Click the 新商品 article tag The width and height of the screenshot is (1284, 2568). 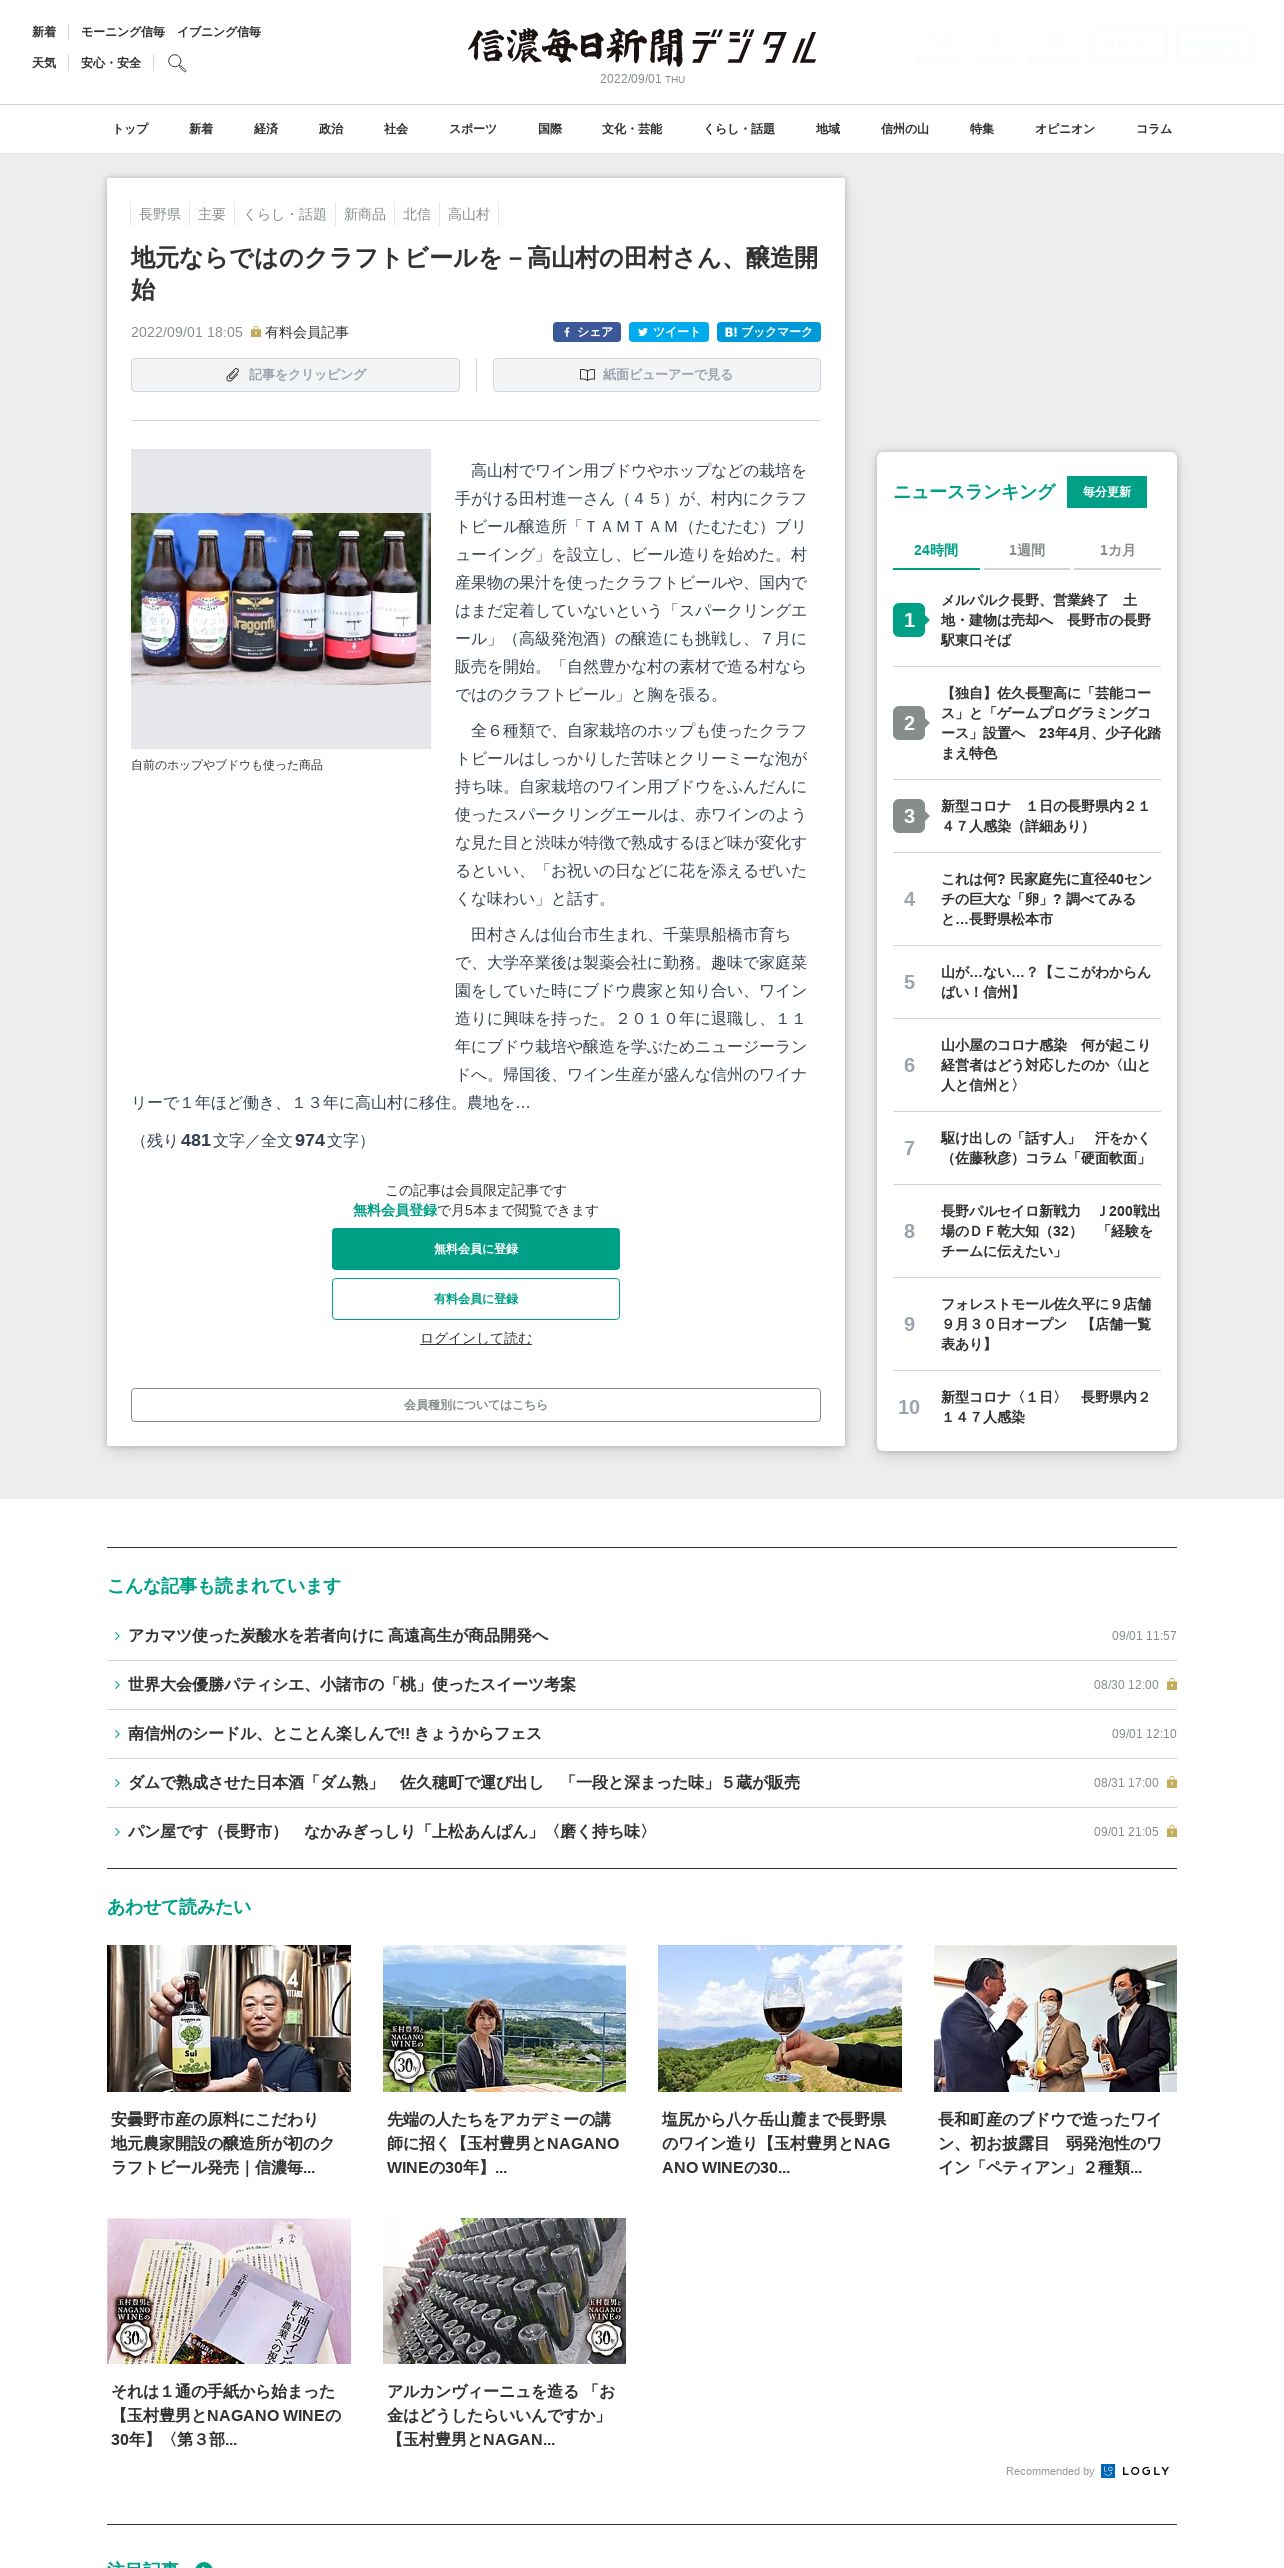click(x=365, y=214)
